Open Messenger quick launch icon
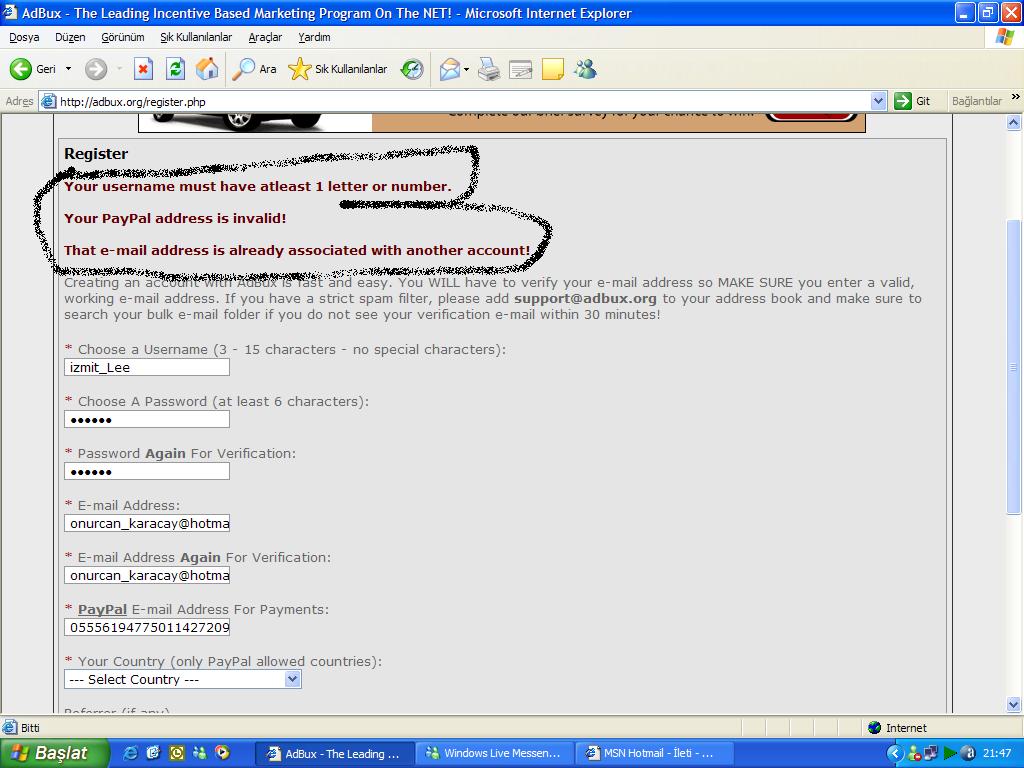1024x768 pixels. (200, 753)
